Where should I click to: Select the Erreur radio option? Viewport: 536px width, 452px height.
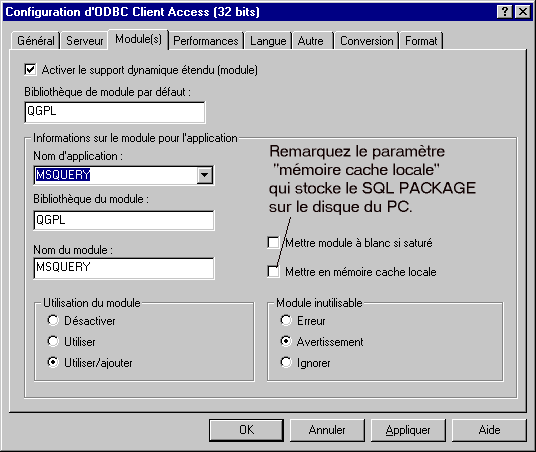pos(286,320)
